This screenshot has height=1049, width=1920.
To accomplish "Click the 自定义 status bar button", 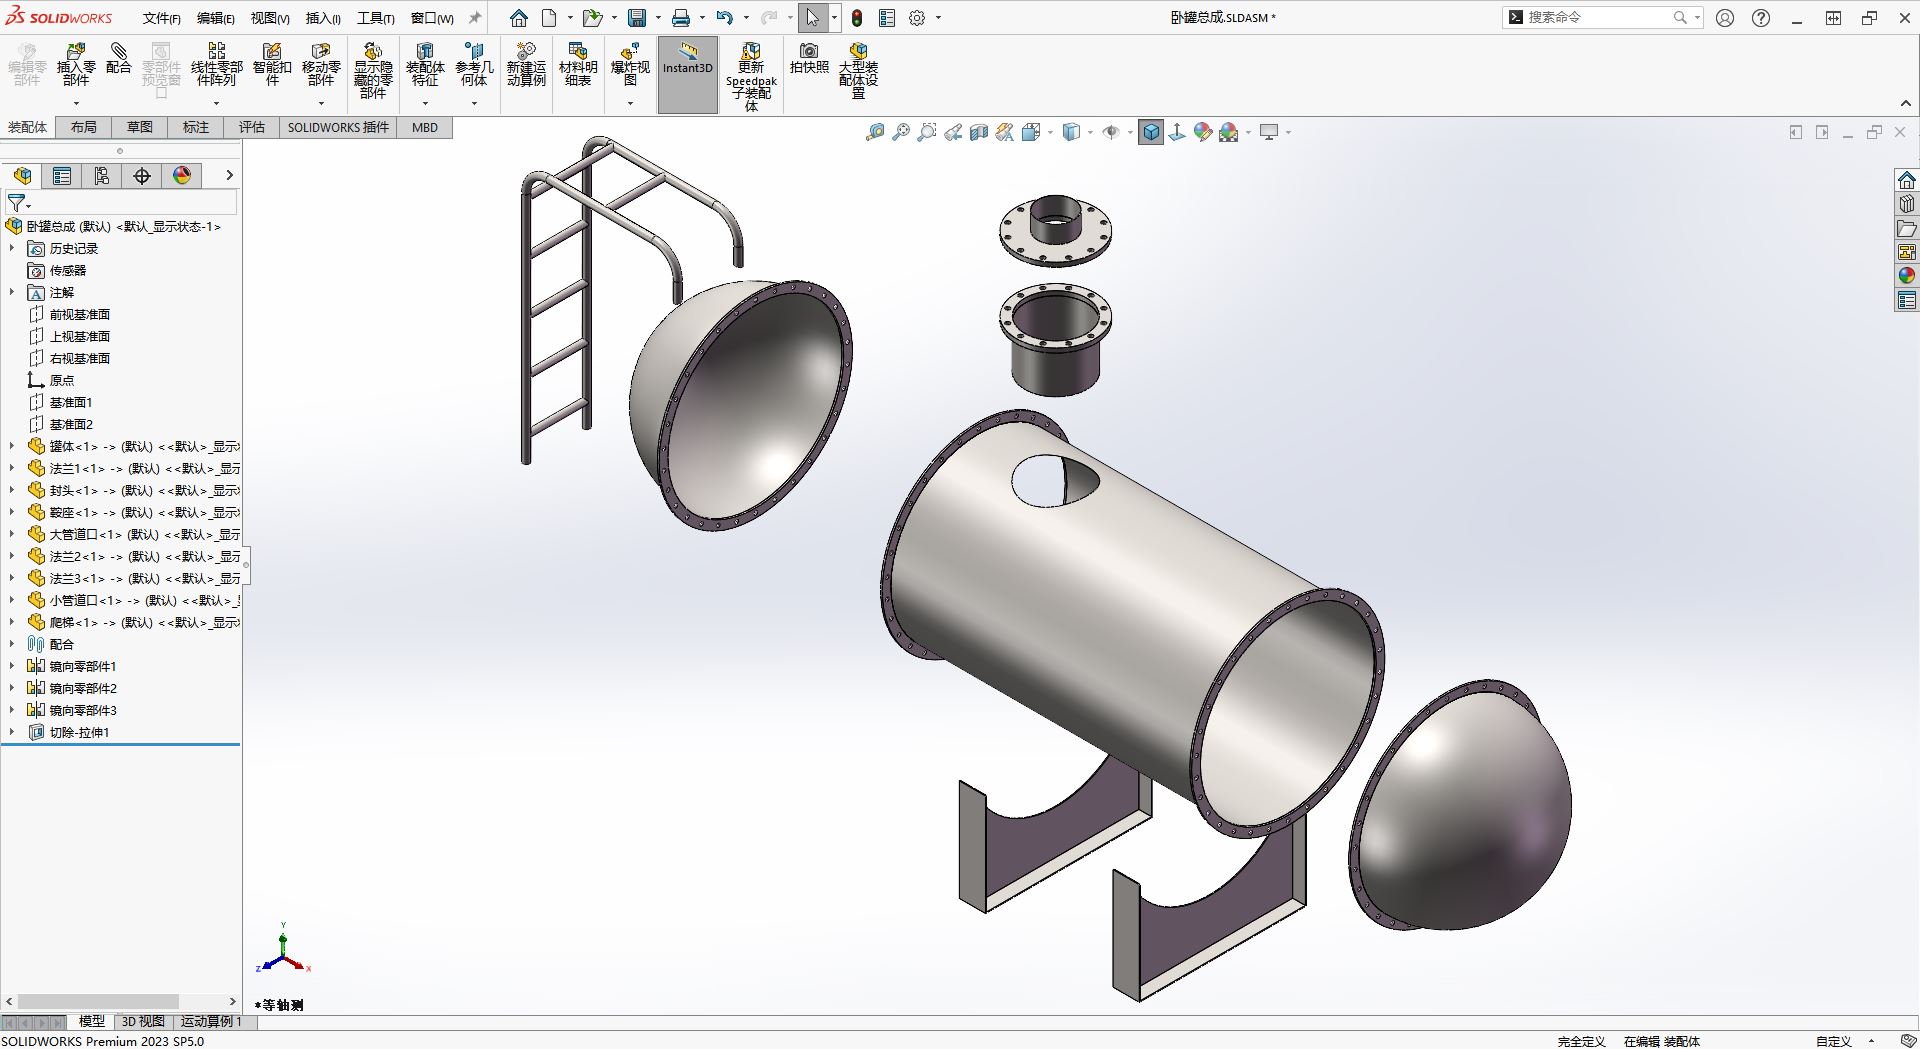I will (1834, 1041).
